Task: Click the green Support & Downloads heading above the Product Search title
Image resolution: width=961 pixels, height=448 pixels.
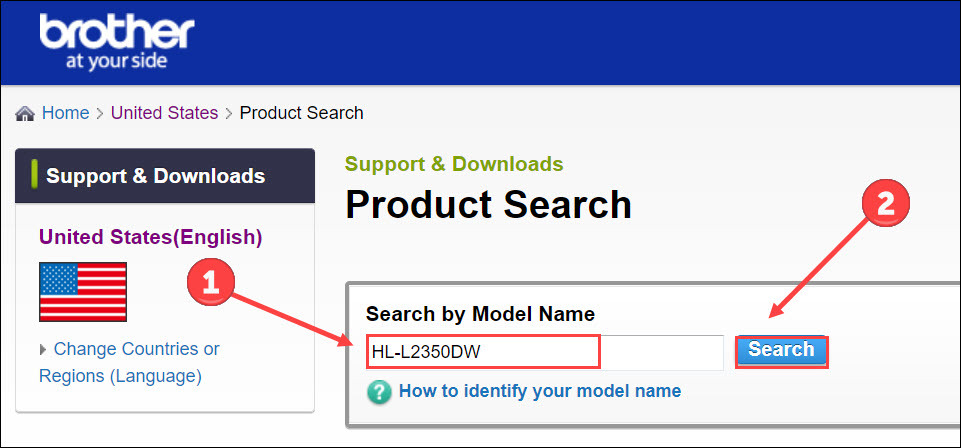Action: (x=454, y=164)
